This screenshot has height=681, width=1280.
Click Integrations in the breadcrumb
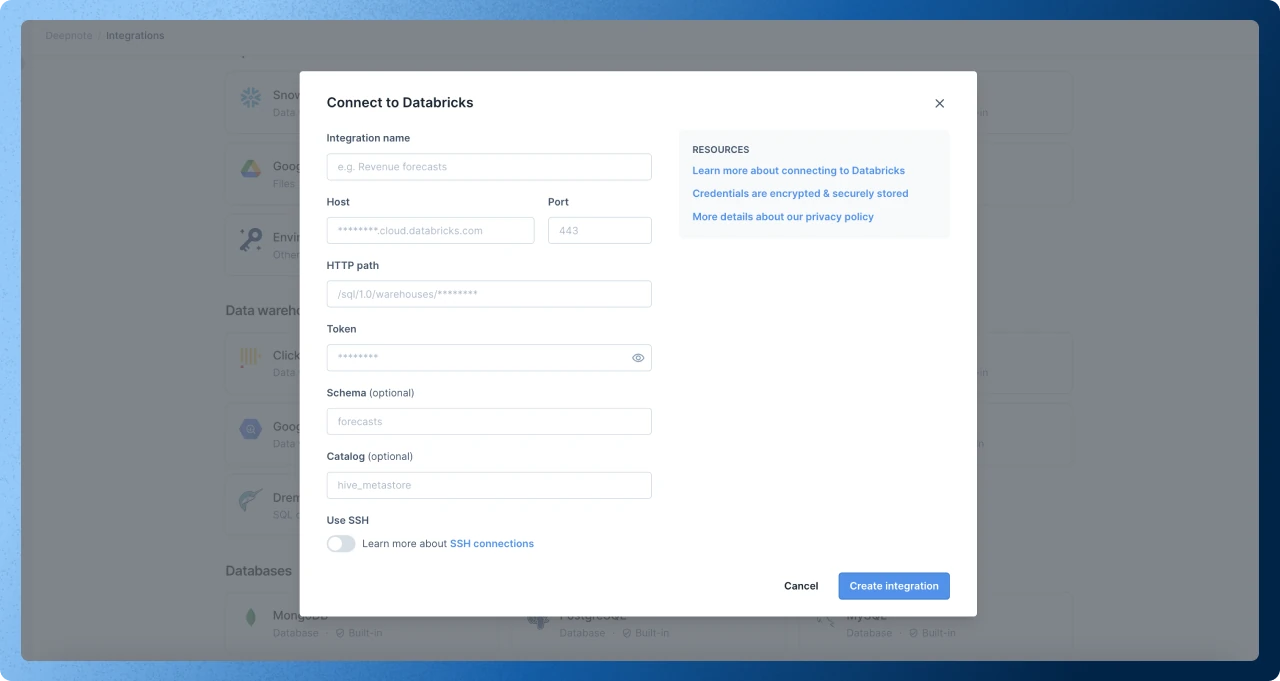click(135, 36)
